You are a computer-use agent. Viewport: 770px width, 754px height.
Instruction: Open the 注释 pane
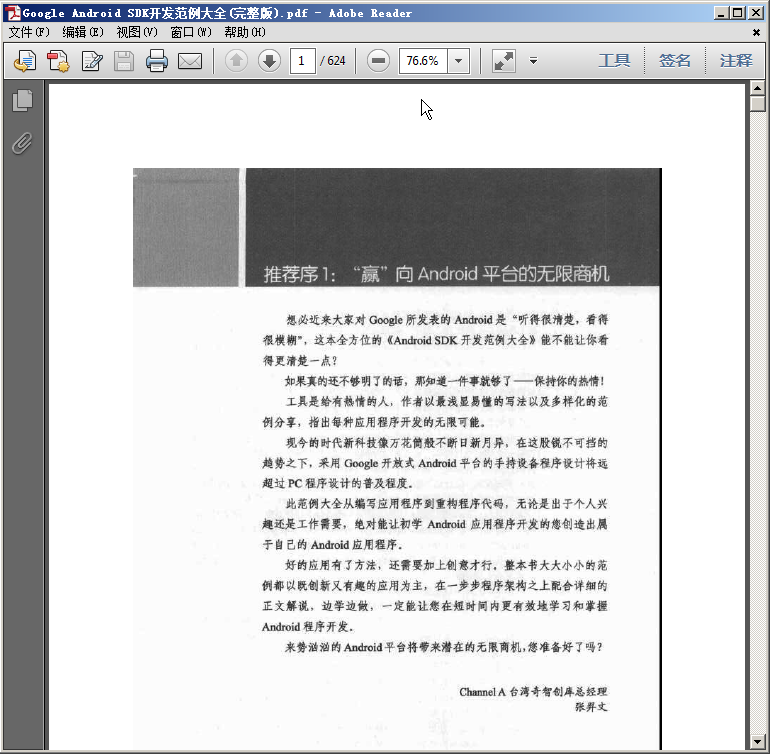[x=736, y=61]
